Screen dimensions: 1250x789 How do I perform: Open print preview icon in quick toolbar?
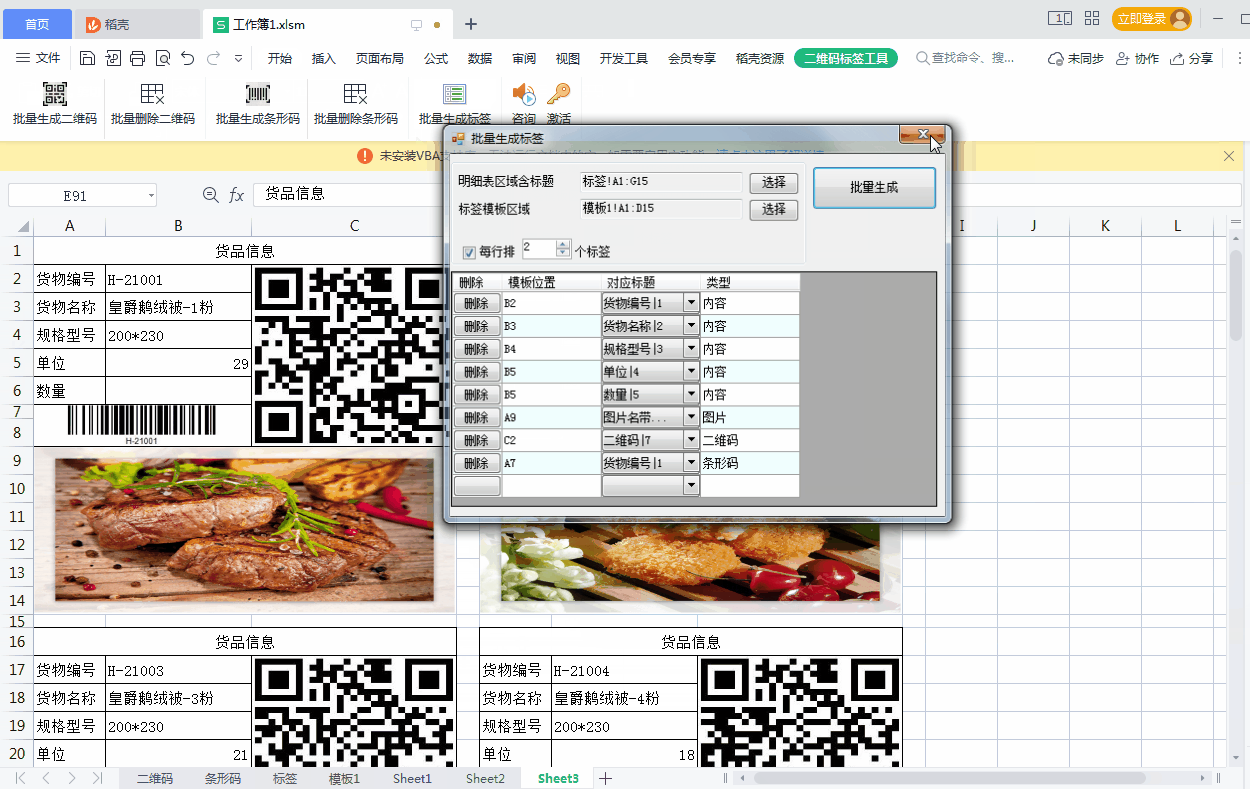163,59
